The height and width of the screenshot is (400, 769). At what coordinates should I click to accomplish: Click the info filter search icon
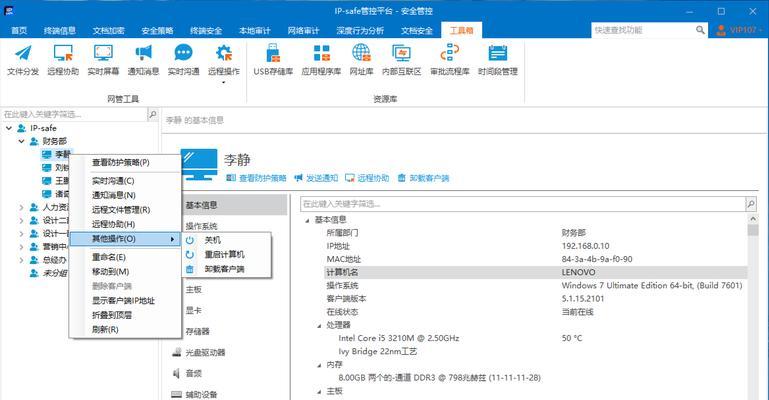(751, 203)
